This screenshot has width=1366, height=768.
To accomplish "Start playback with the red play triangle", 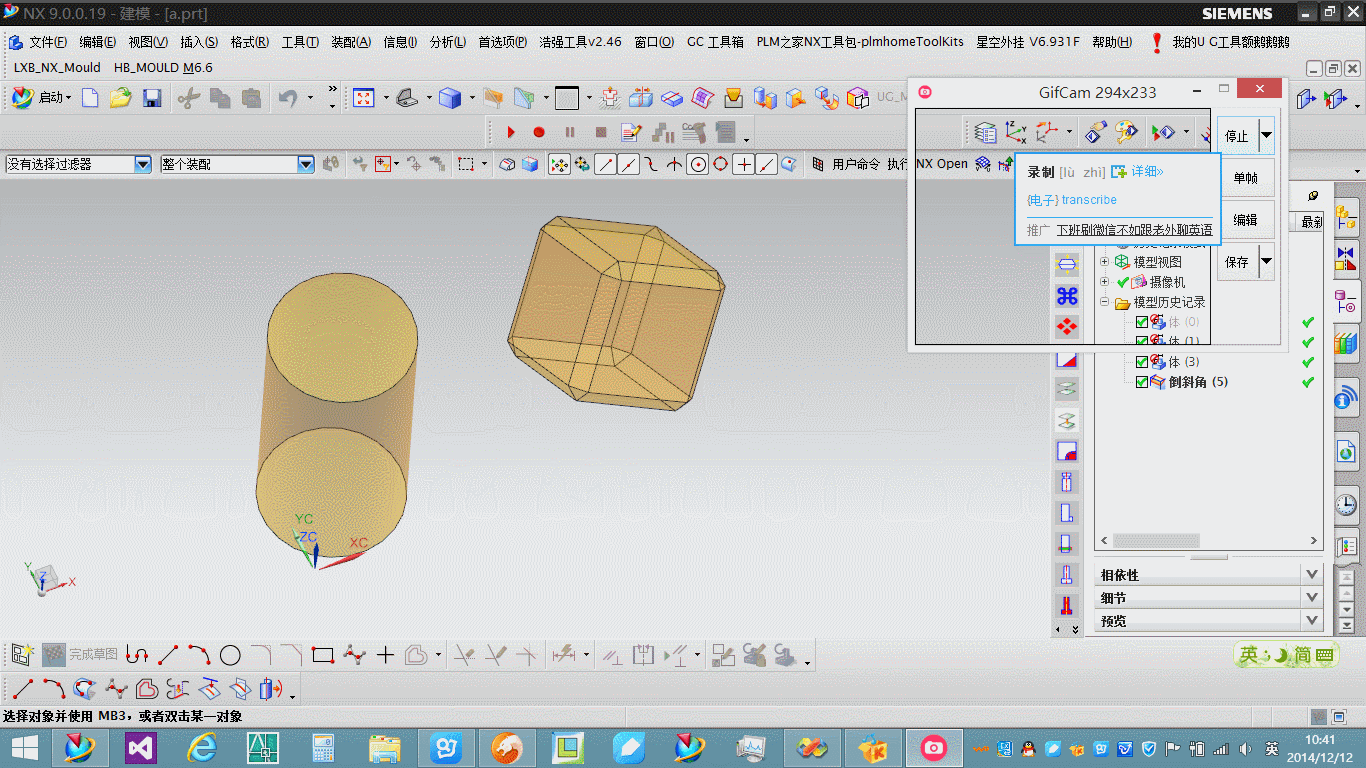I will 511,131.
